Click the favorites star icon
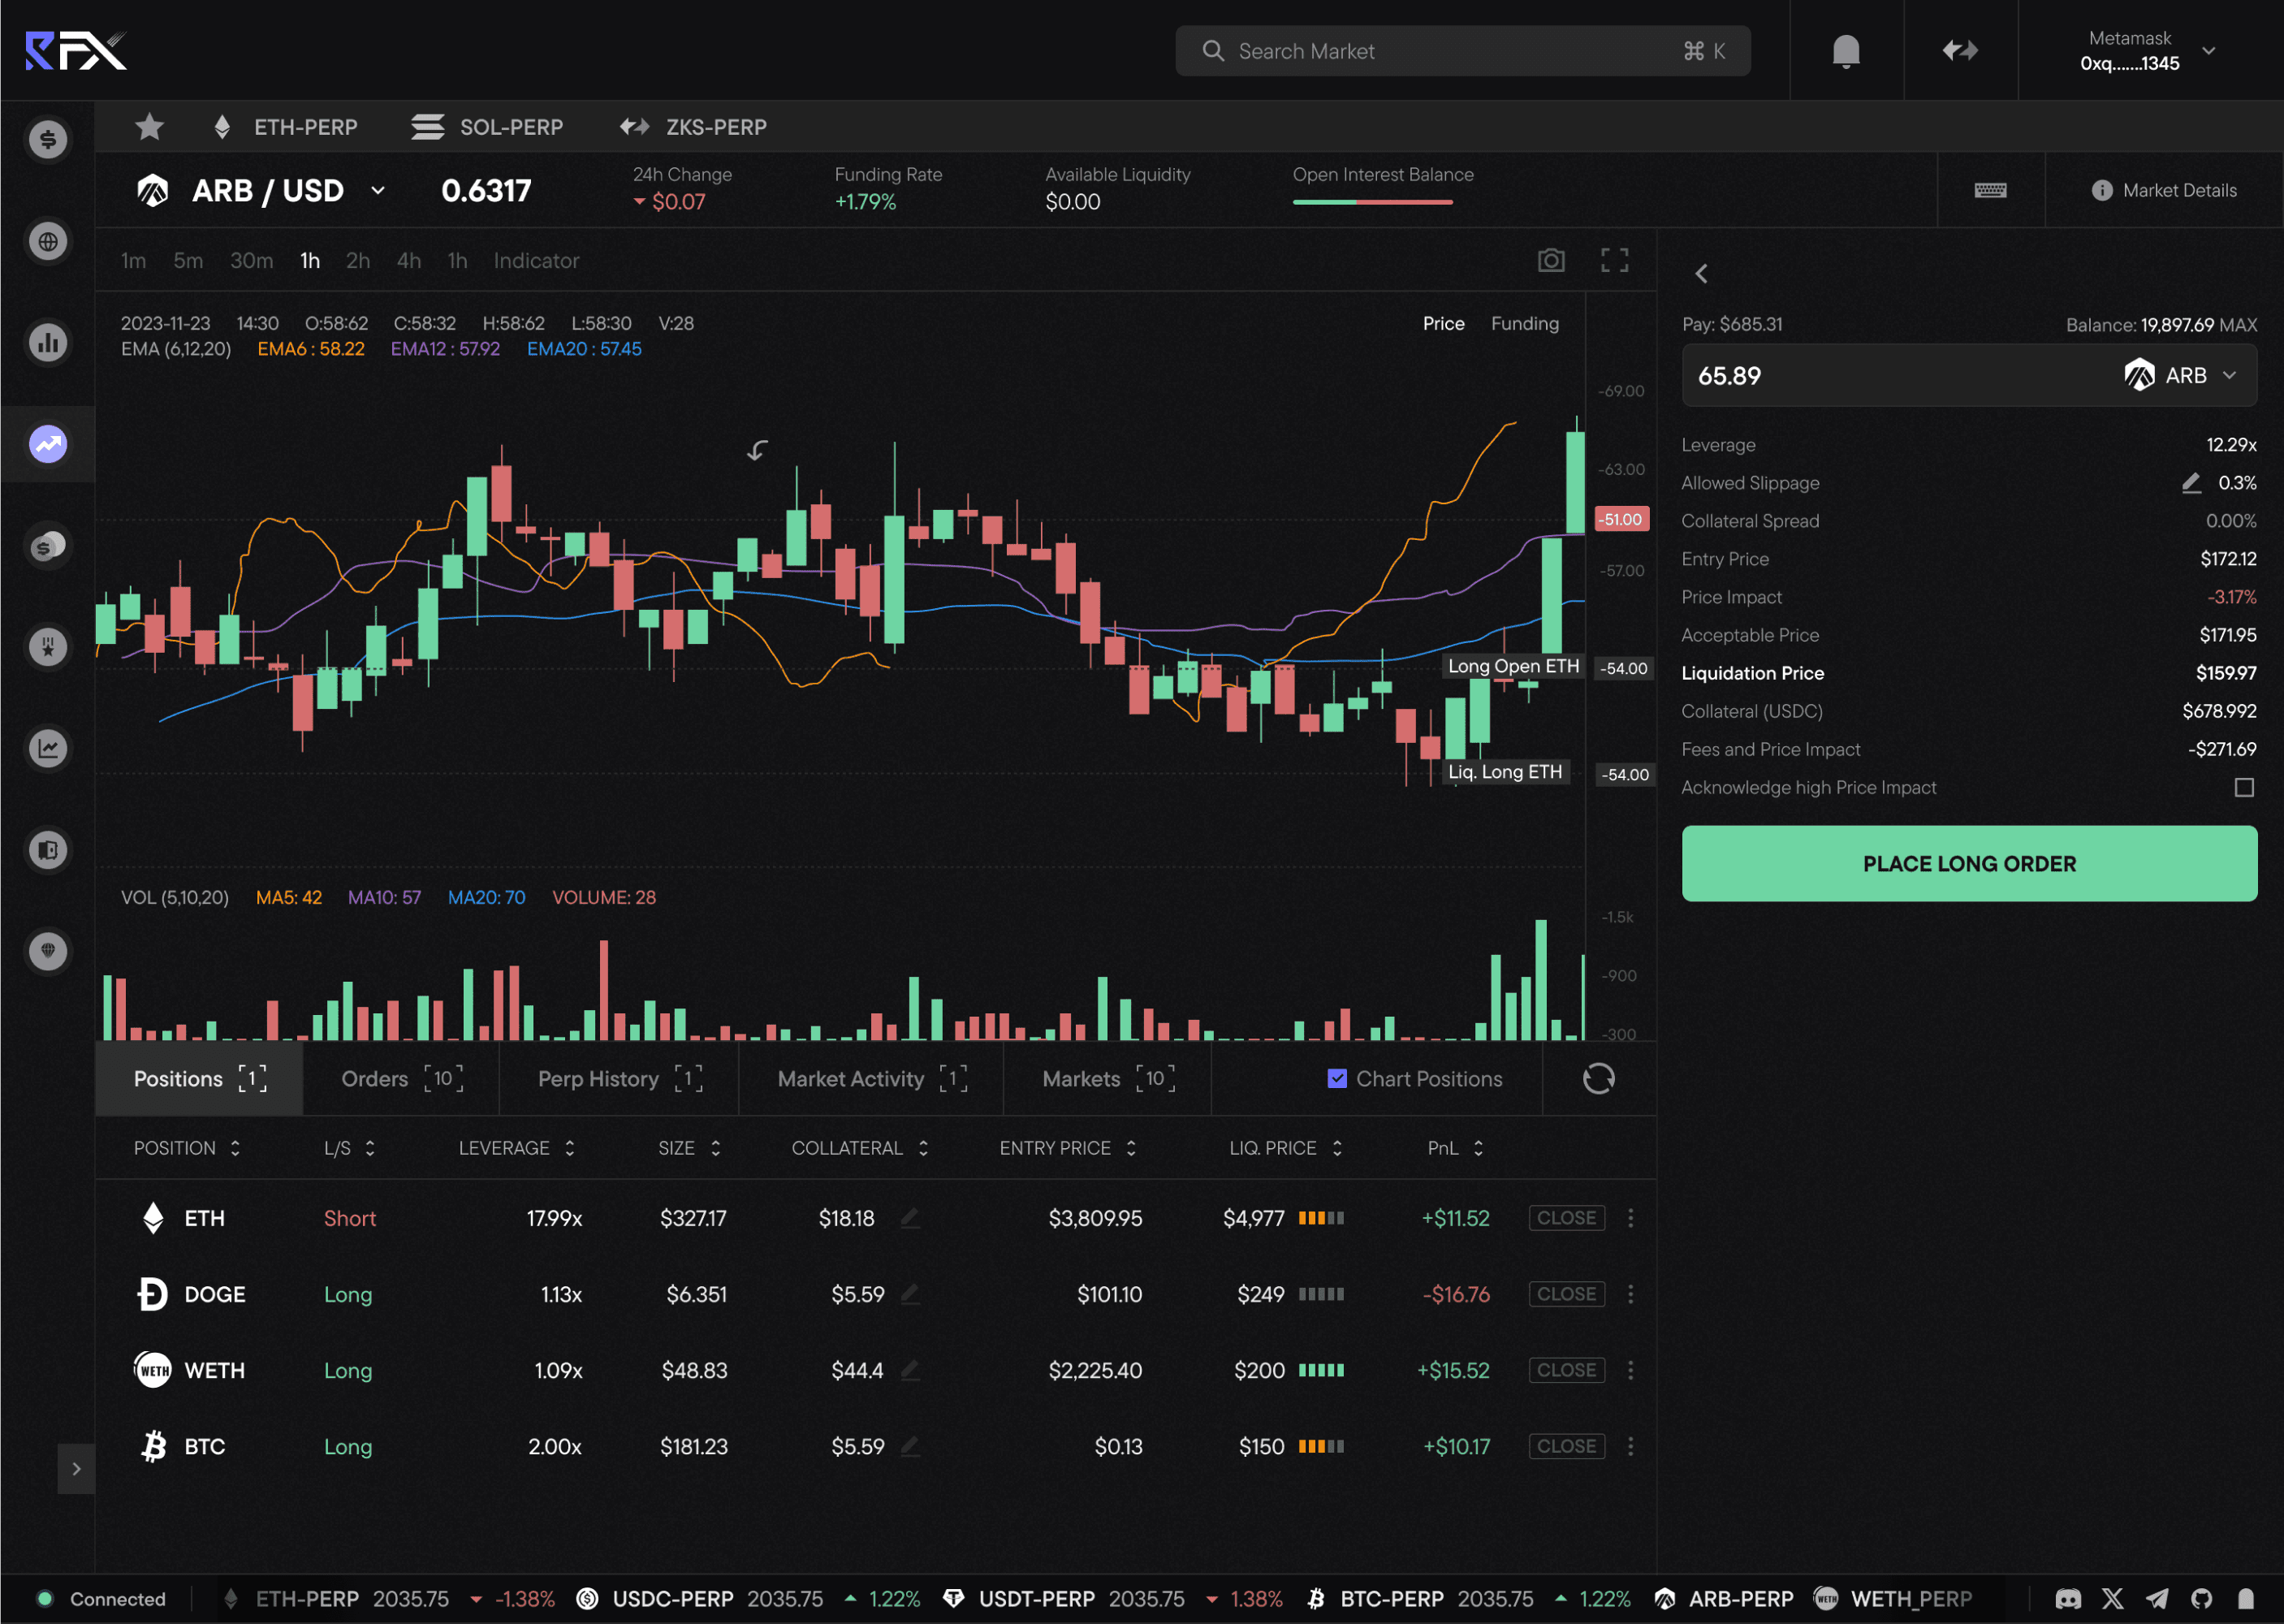This screenshot has height=1624, width=2284. pyautogui.click(x=149, y=127)
